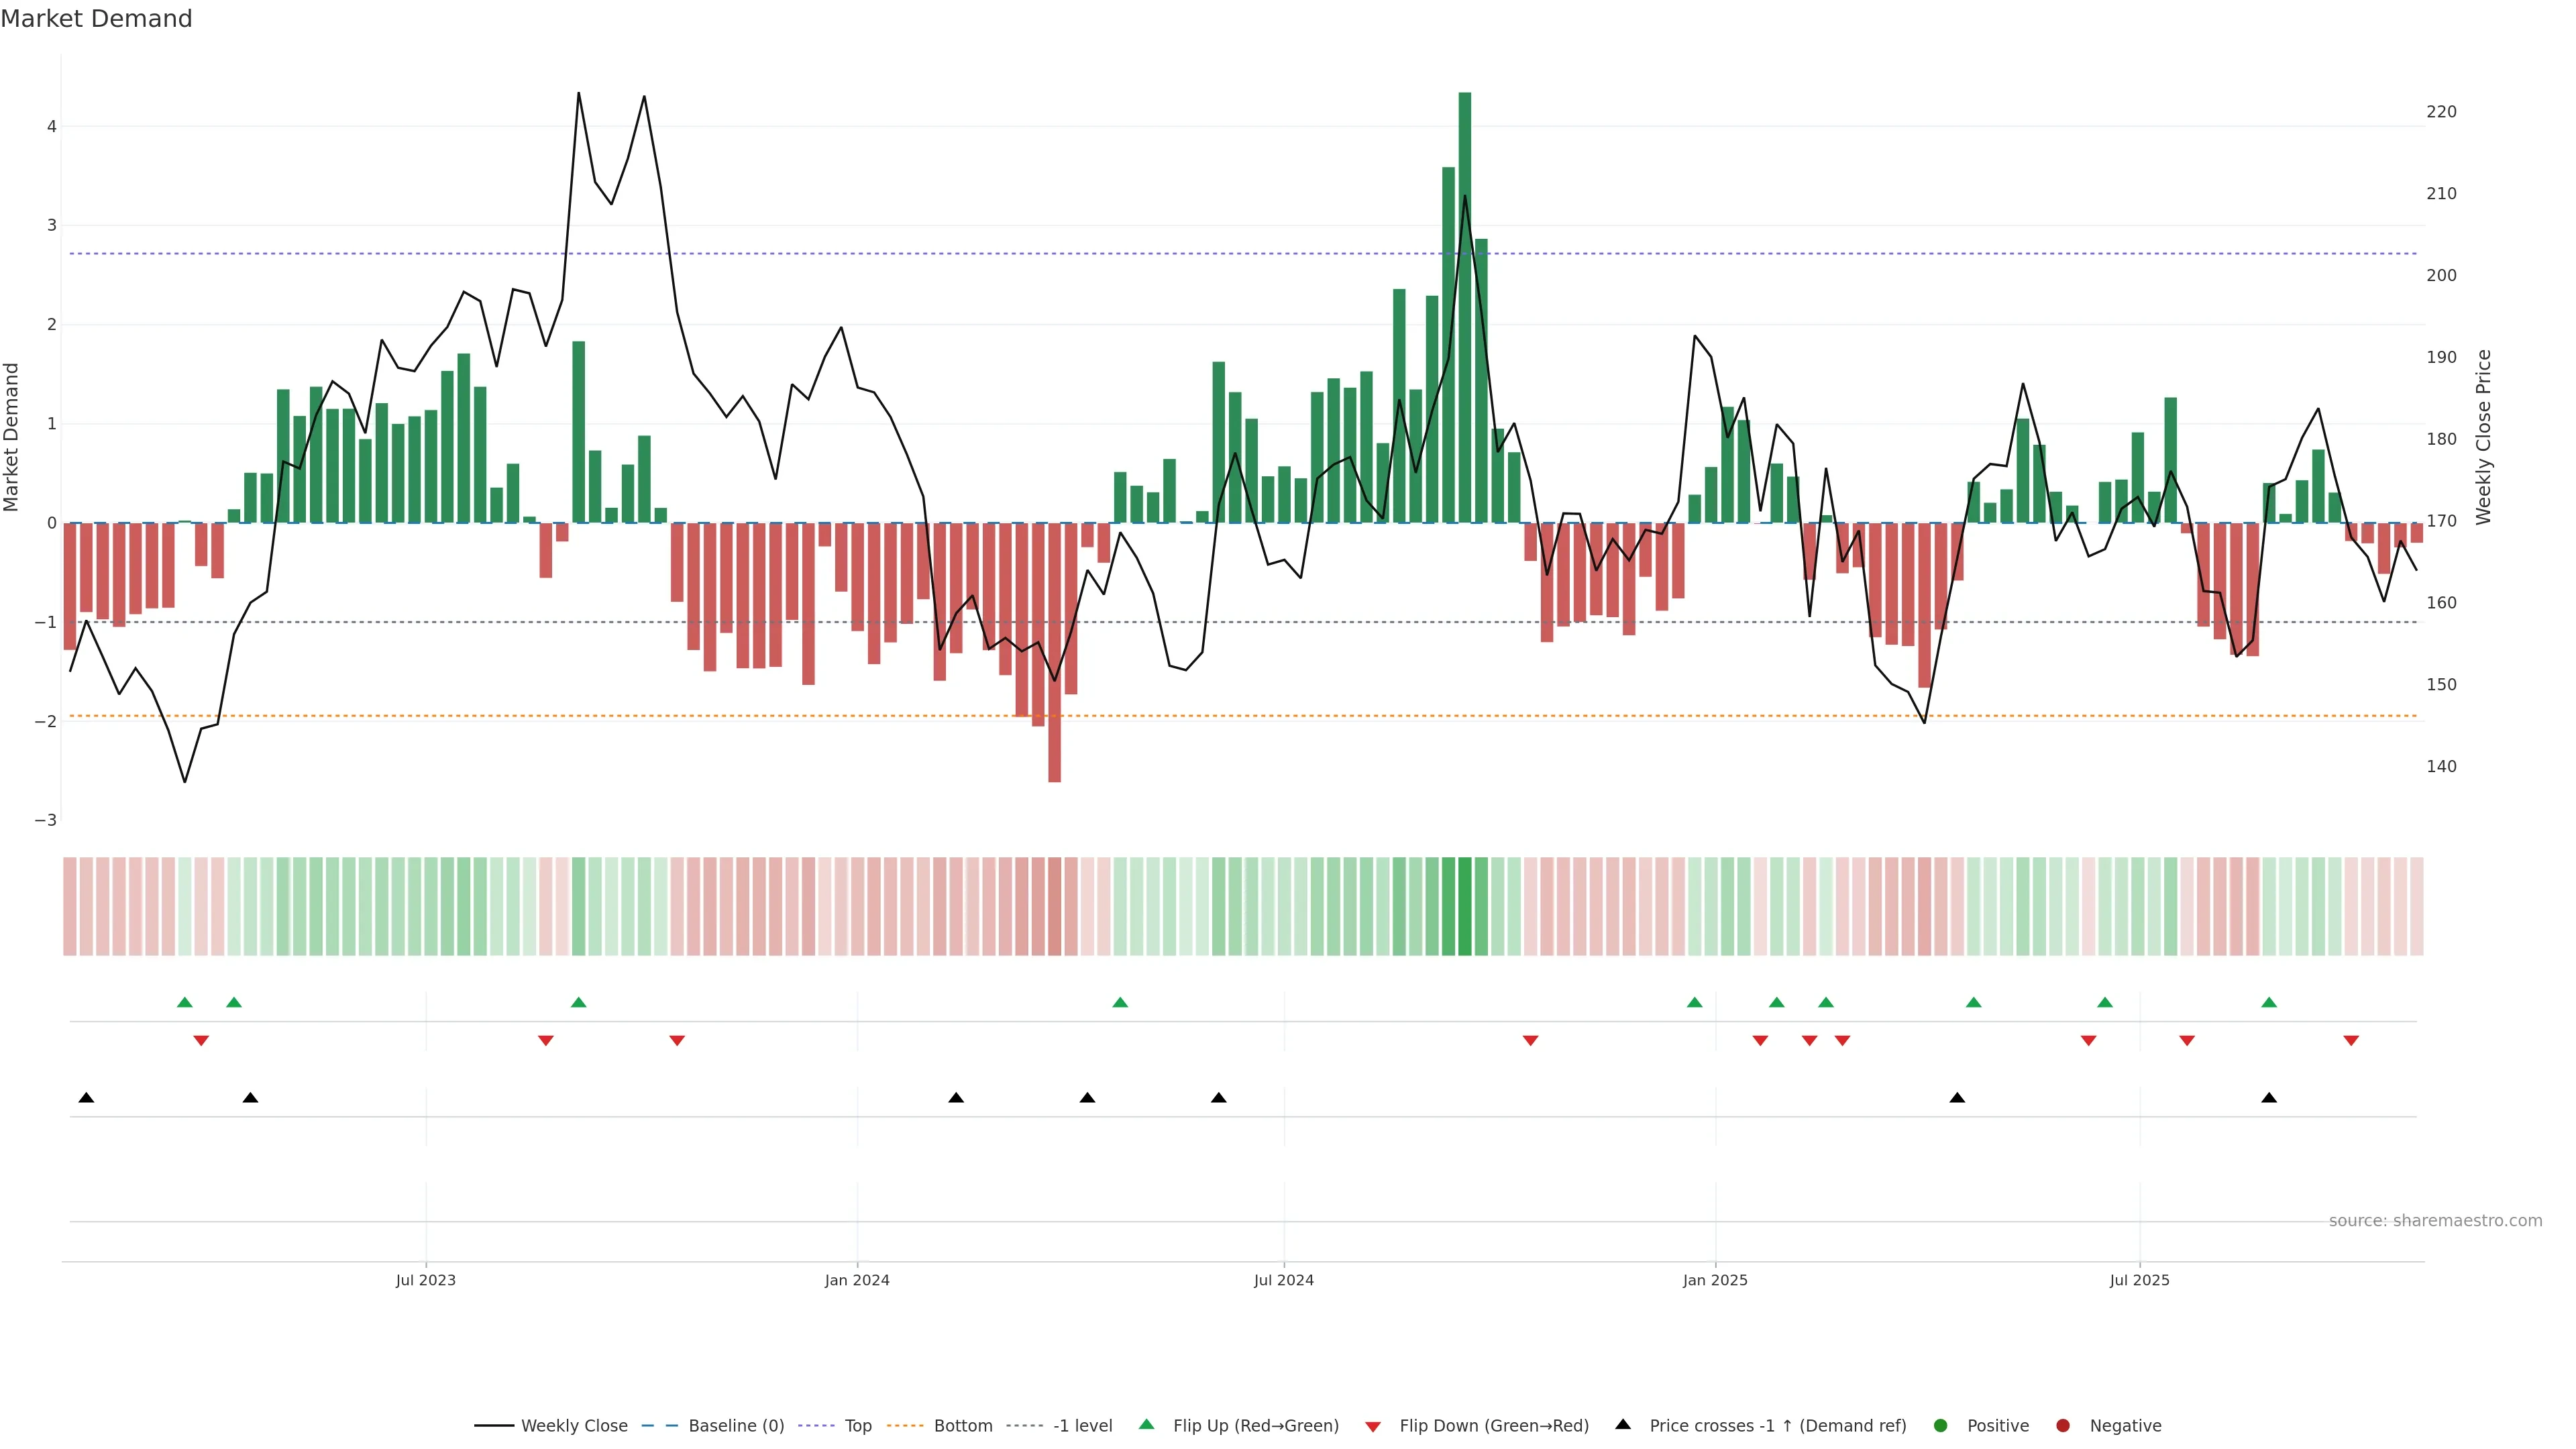Click the leftmost green flip-up triangle marker
The image size is (2576, 1449).
(184, 1002)
